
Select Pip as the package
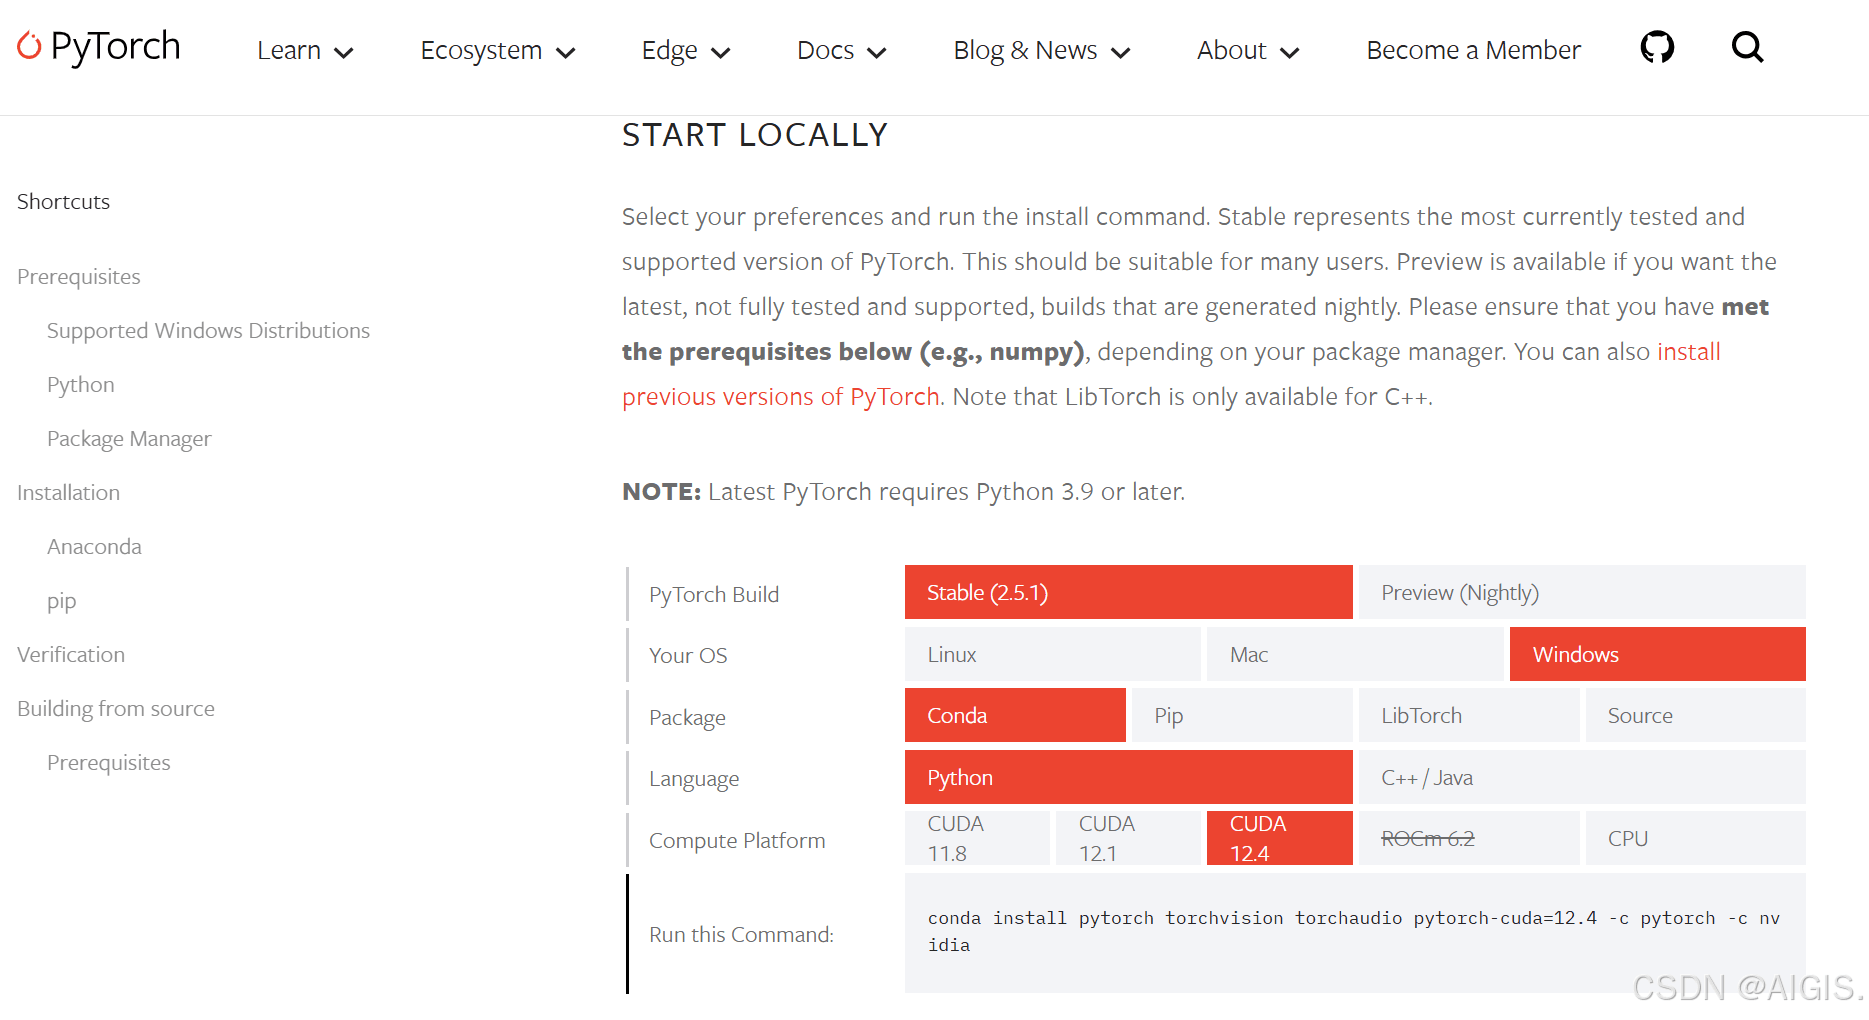(1239, 716)
